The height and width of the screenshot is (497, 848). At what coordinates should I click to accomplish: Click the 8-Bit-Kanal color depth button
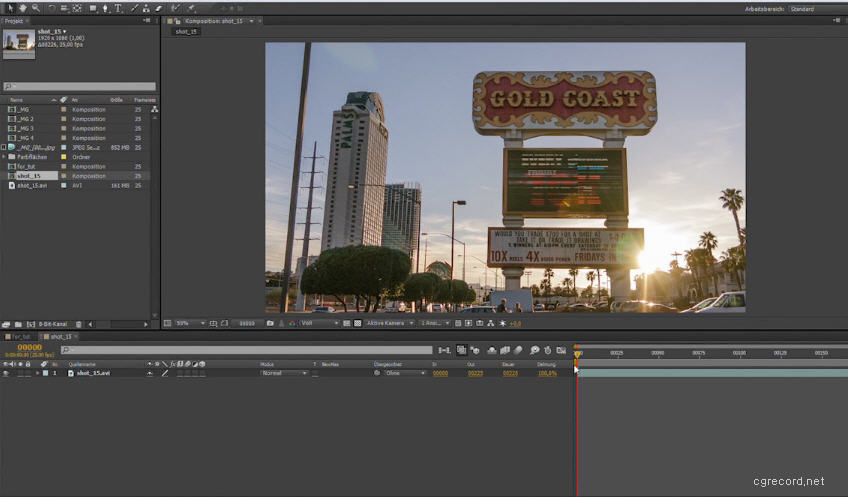[53, 324]
